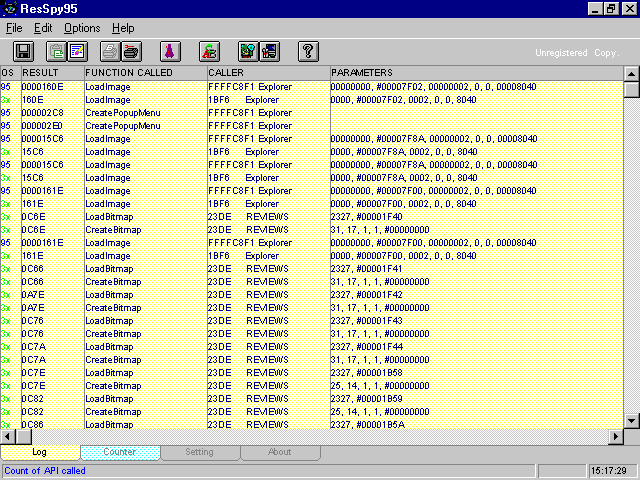Click the red letter A font icon

point(209,51)
